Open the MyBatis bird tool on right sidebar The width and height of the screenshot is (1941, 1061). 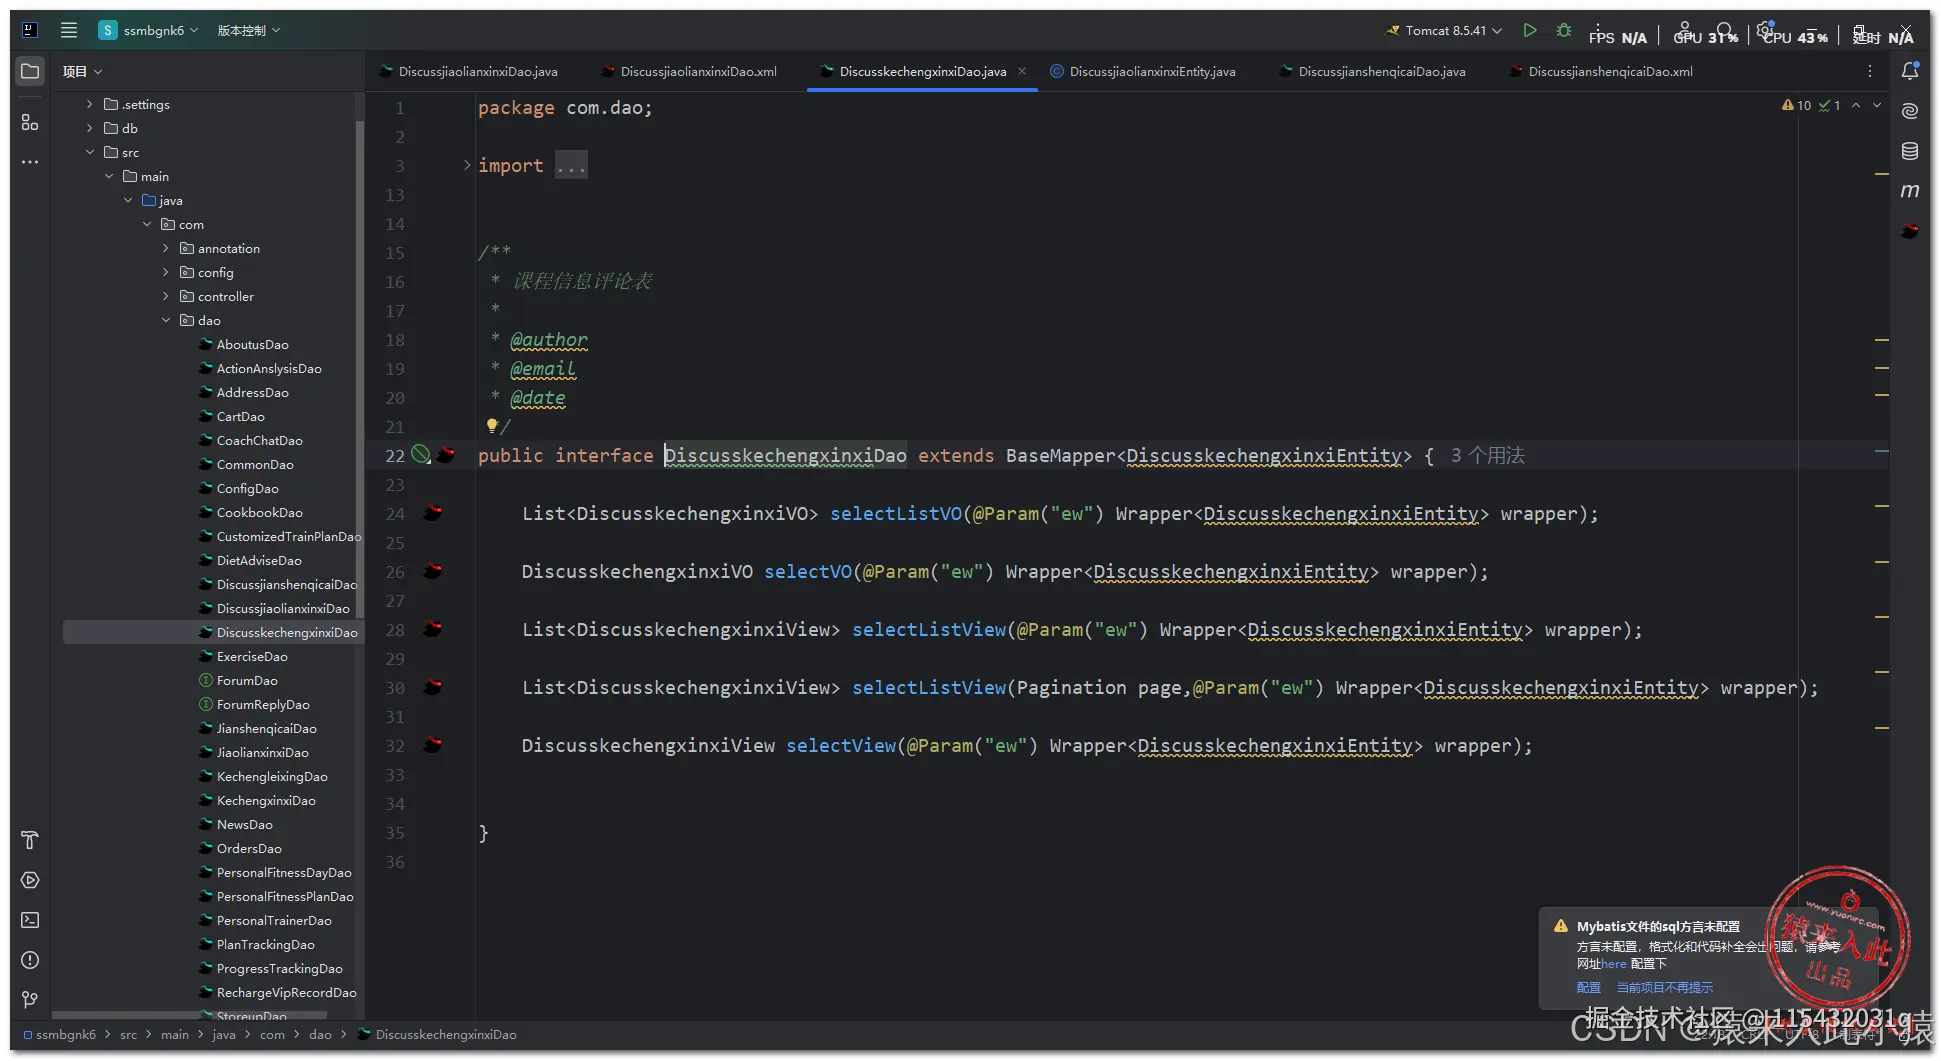(x=1910, y=231)
